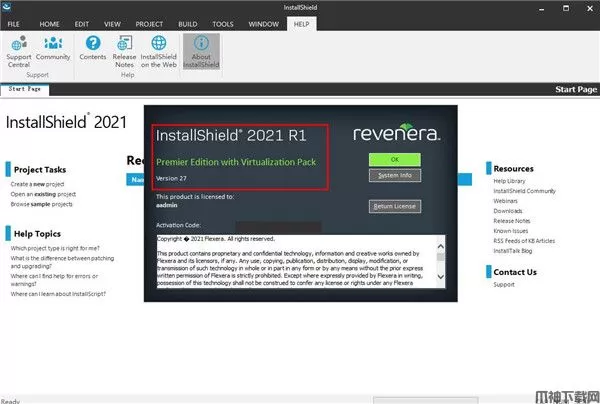This screenshot has width=600, height=404.
Task: Click the licensed user name 'aadmin'
Action: pyautogui.click(x=167, y=205)
